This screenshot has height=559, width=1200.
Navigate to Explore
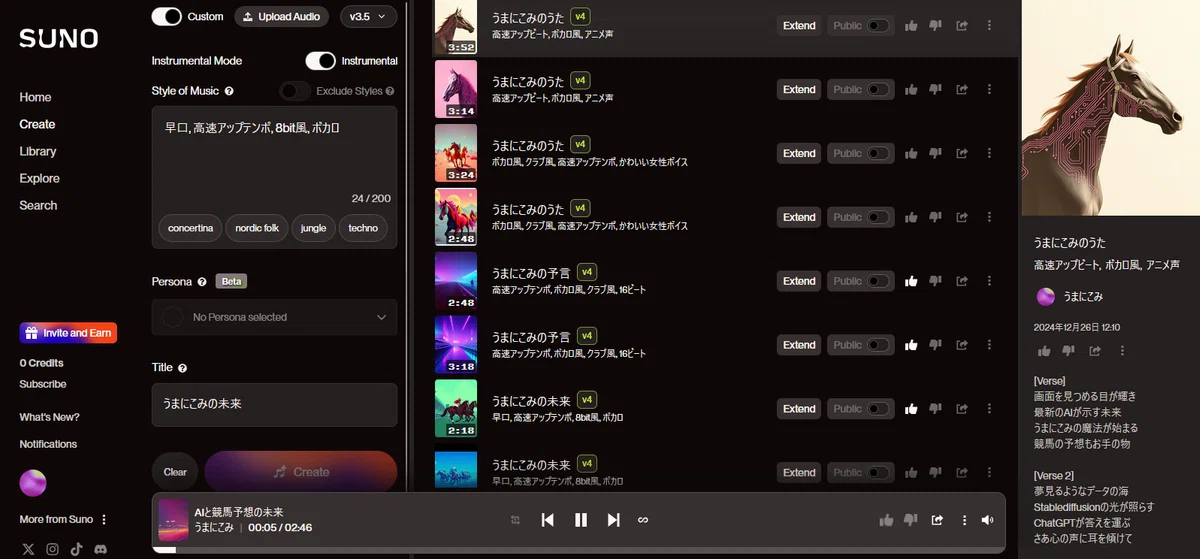(39, 178)
